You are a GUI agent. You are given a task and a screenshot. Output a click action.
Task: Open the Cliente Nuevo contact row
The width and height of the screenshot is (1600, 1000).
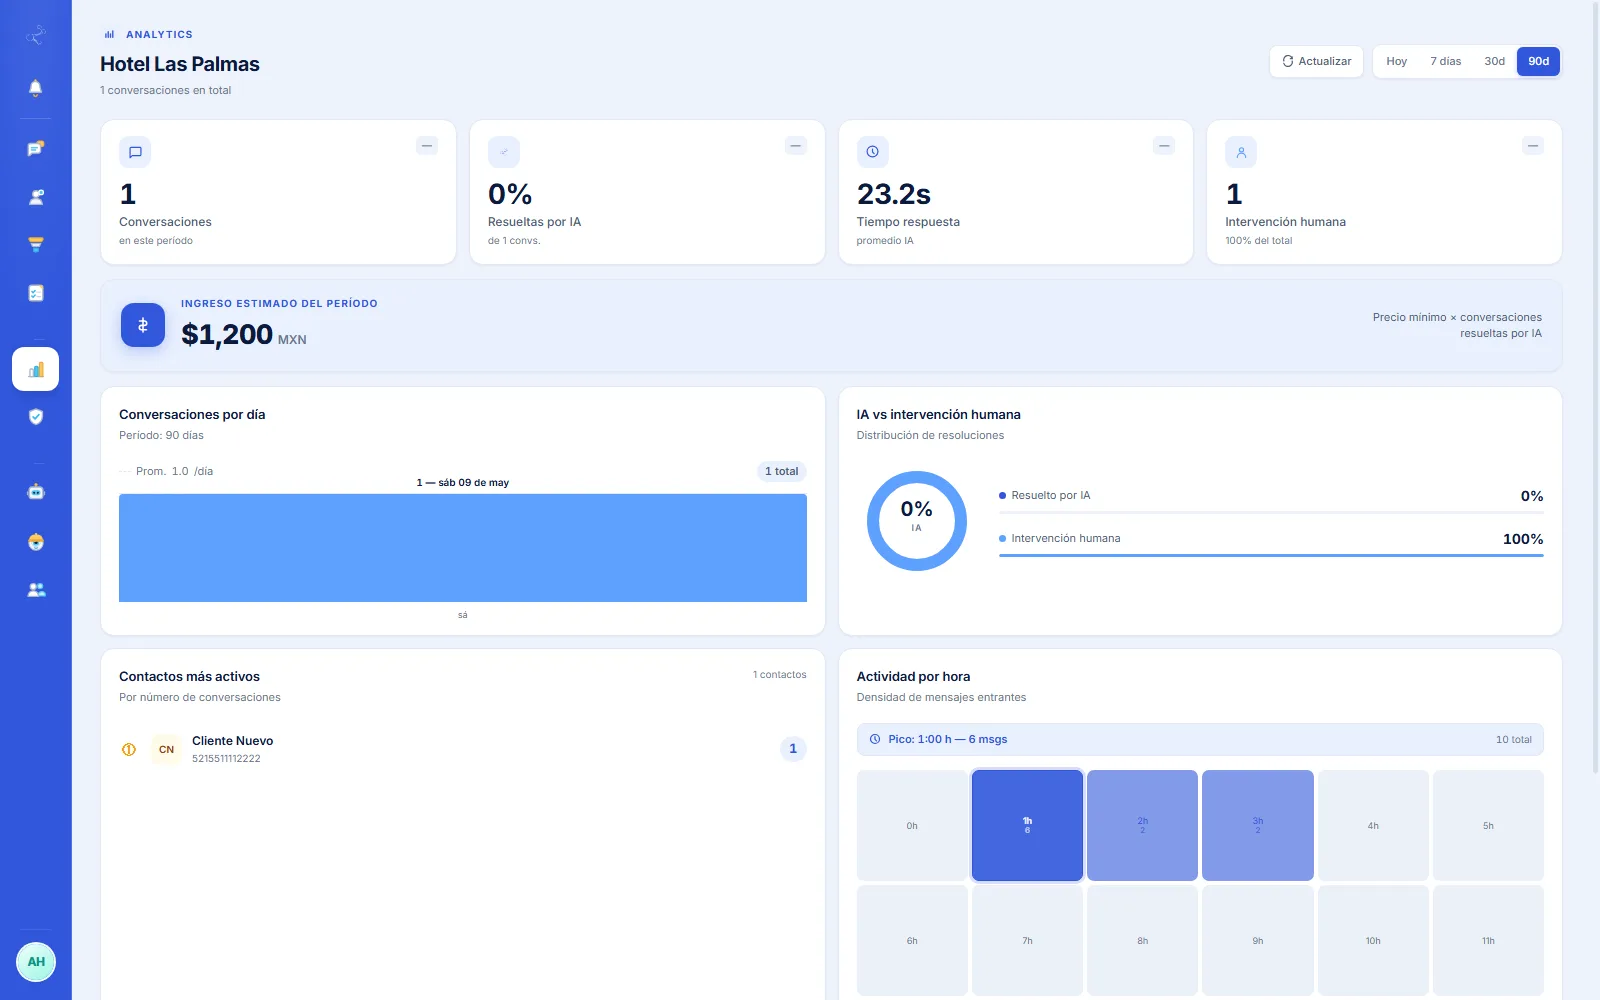click(463, 749)
